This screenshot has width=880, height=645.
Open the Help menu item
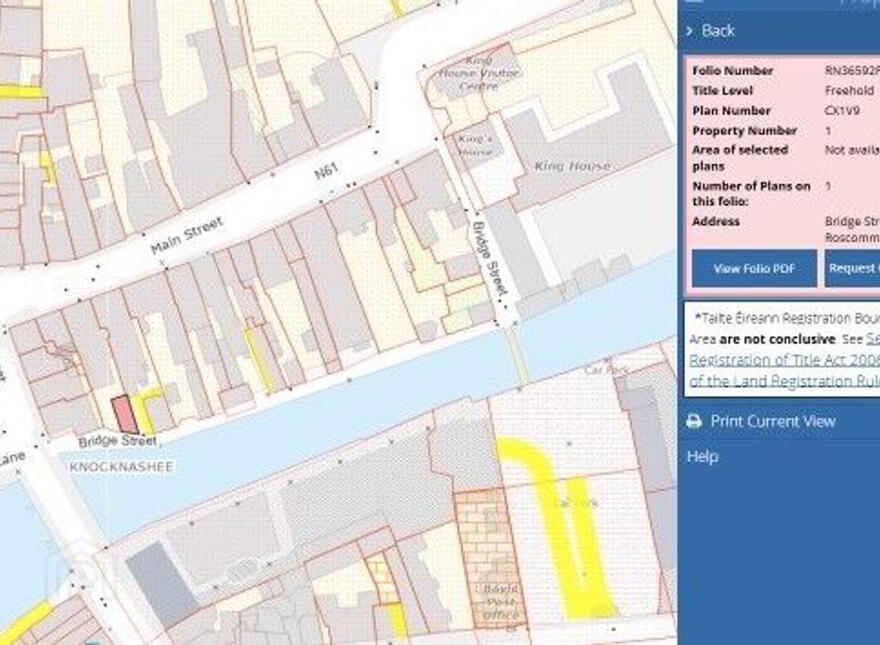click(702, 456)
